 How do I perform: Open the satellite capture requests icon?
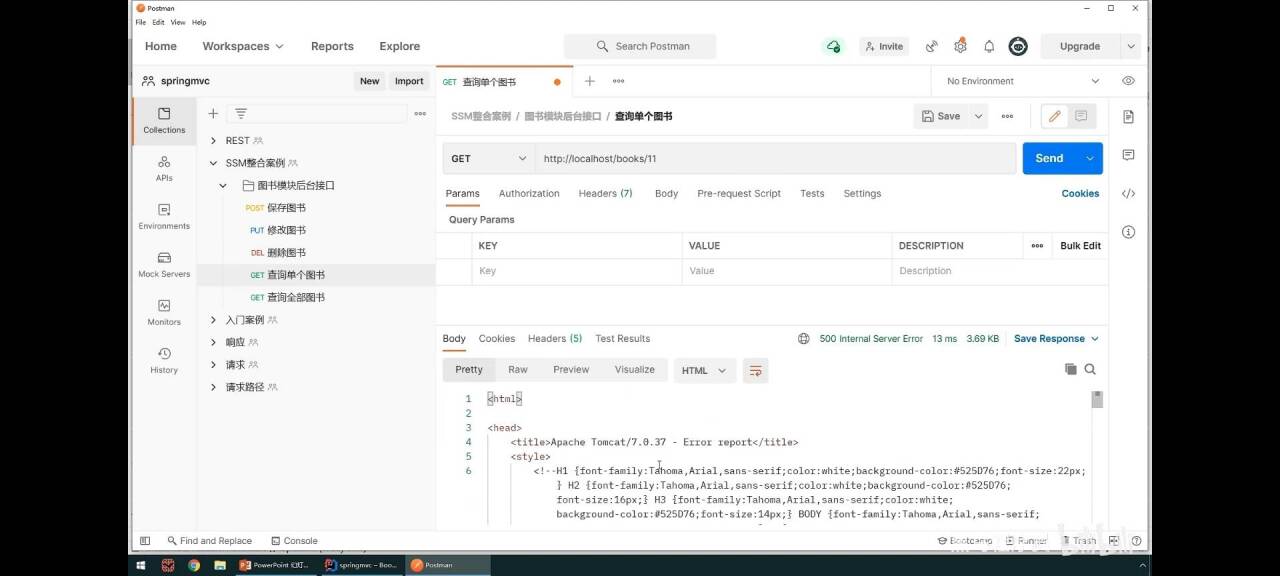pos(931,46)
